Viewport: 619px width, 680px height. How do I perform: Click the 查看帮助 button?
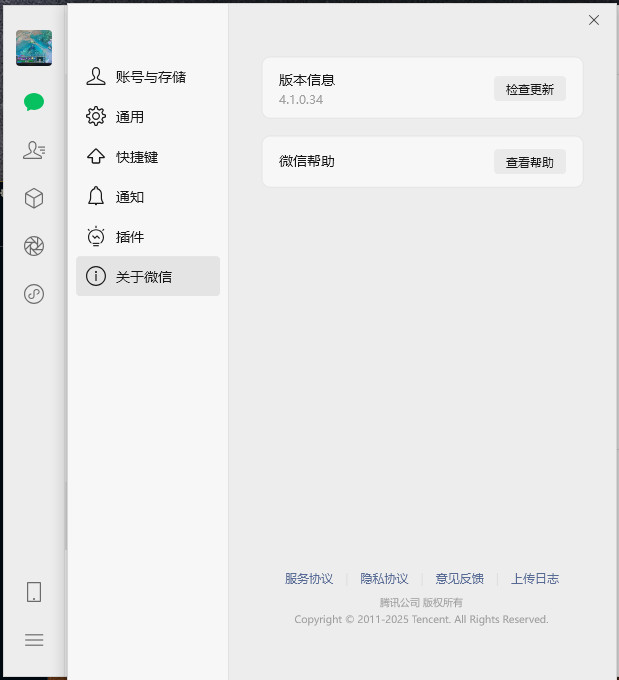(x=529, y=162)
